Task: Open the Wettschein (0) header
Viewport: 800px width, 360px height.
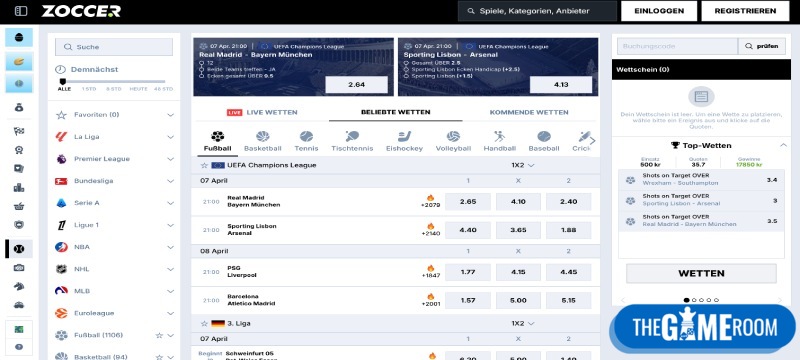Action: [x=701, y=69]
